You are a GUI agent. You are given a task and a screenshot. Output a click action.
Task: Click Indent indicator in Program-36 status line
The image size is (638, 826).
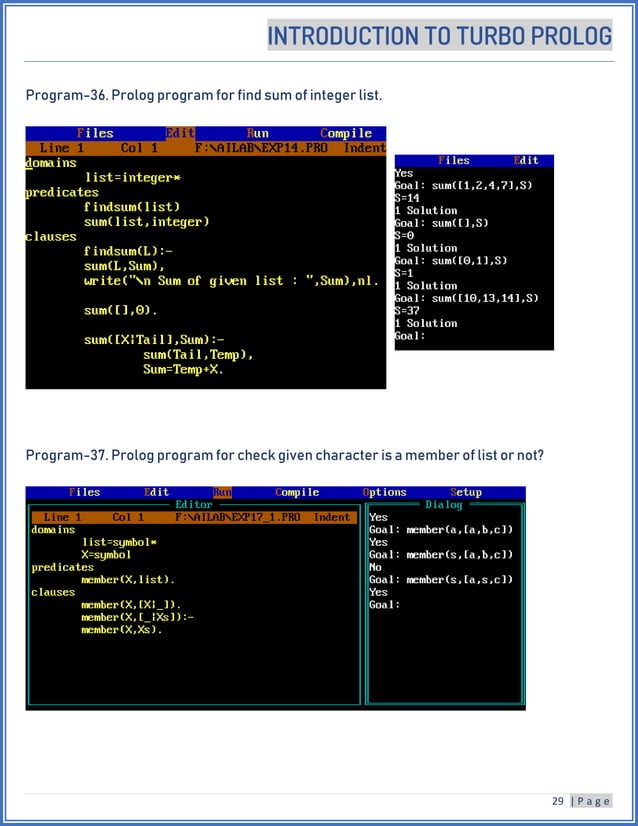[x=365, y=148]
